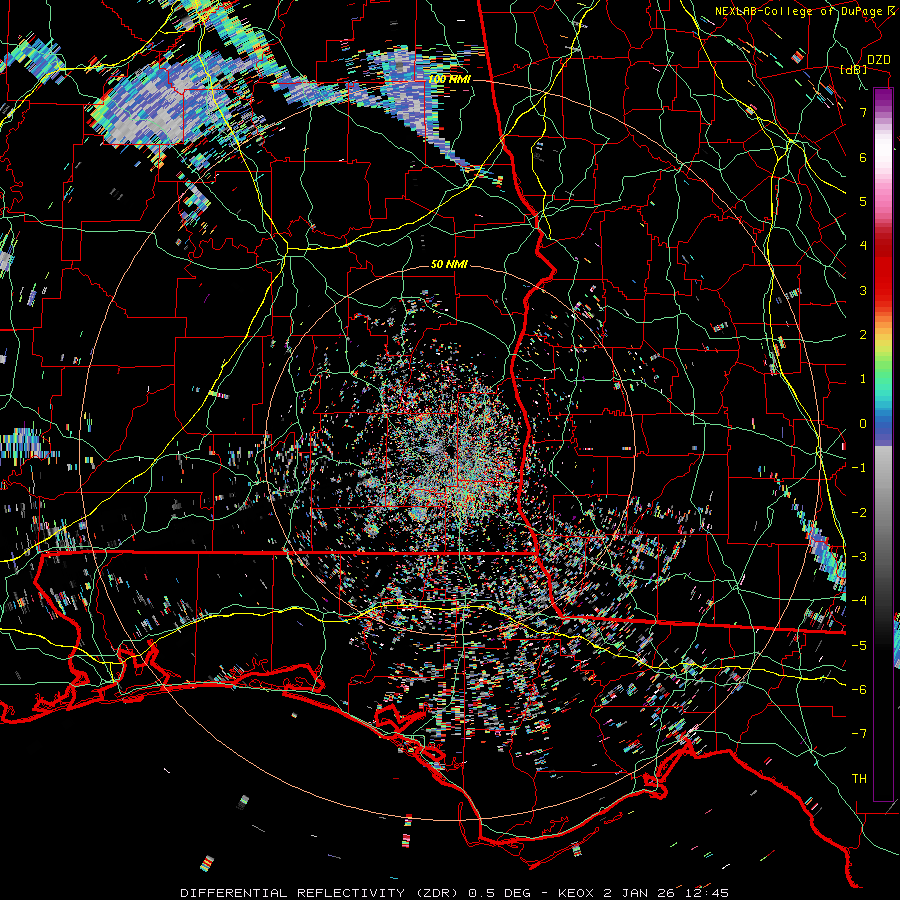Click the "7" tick on the color scale

pos(863,112)
